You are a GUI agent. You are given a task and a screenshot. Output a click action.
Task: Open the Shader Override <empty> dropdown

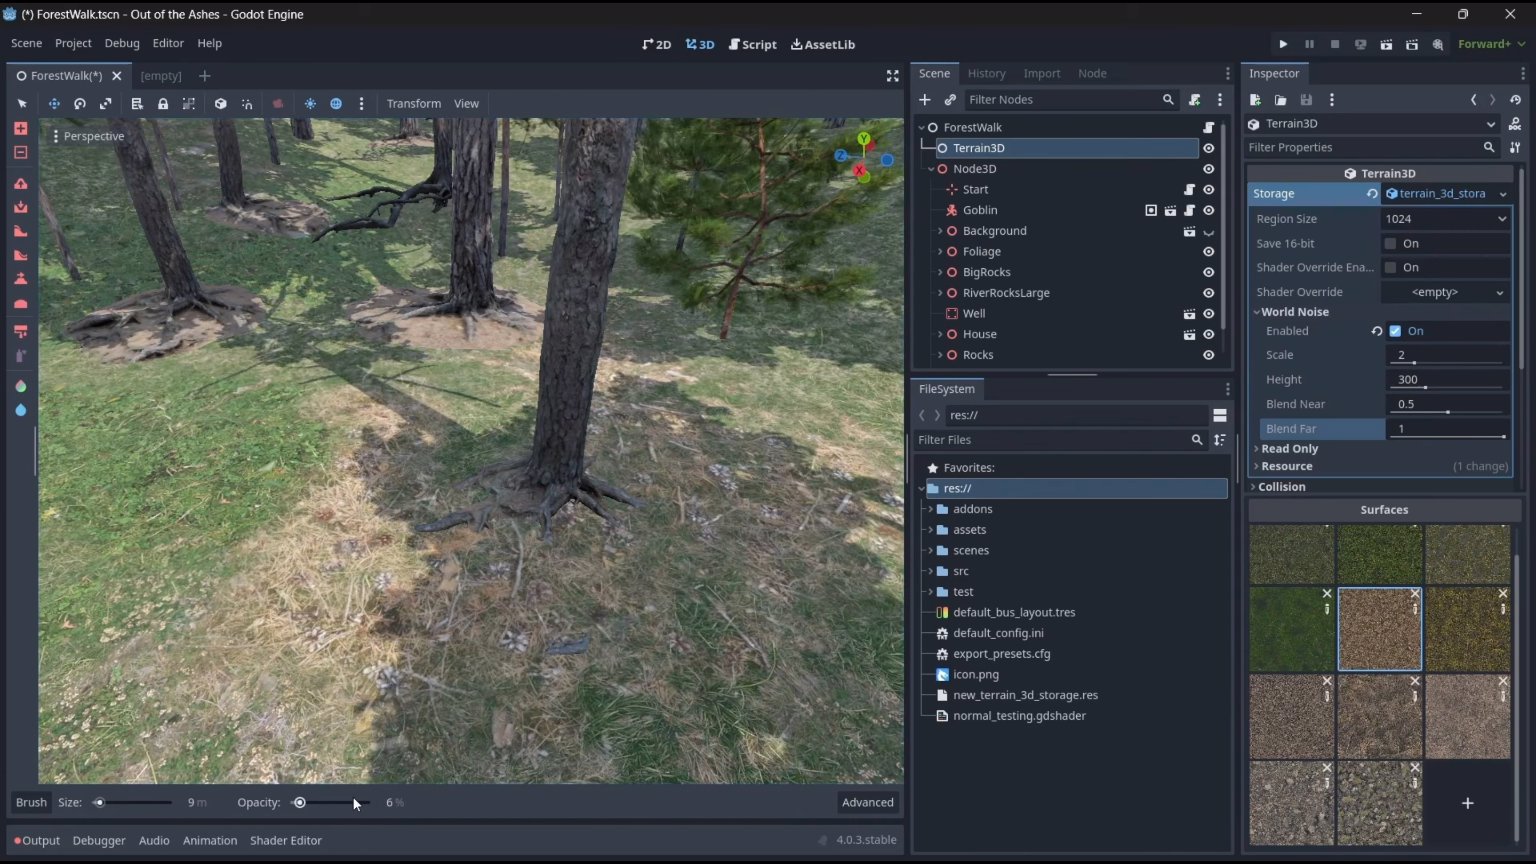pos(1446,292)
